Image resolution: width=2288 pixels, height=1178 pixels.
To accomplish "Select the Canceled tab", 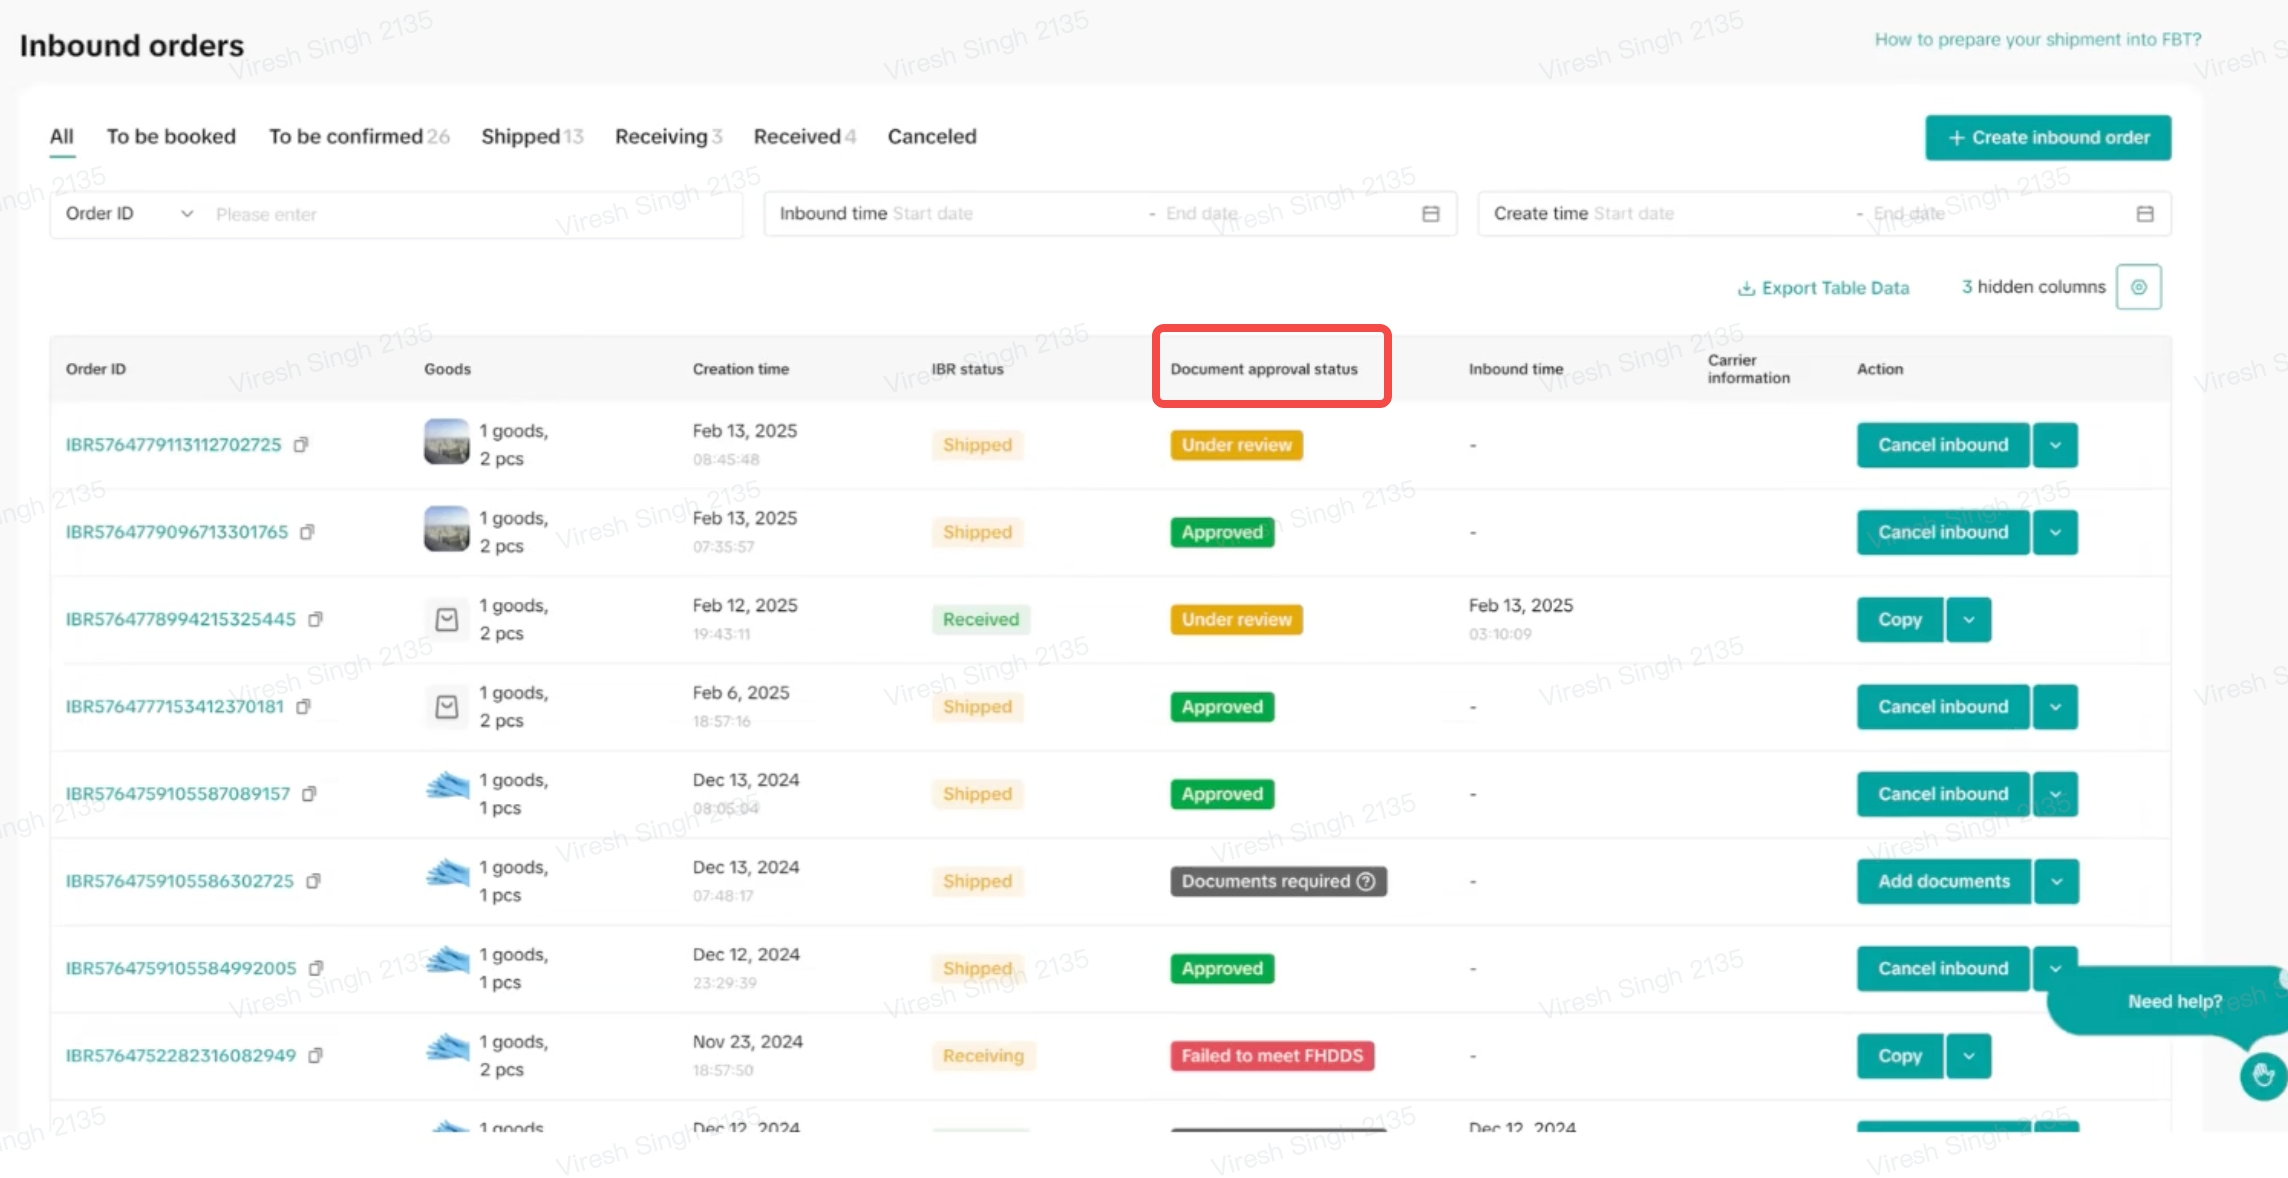I will (931, 137).
